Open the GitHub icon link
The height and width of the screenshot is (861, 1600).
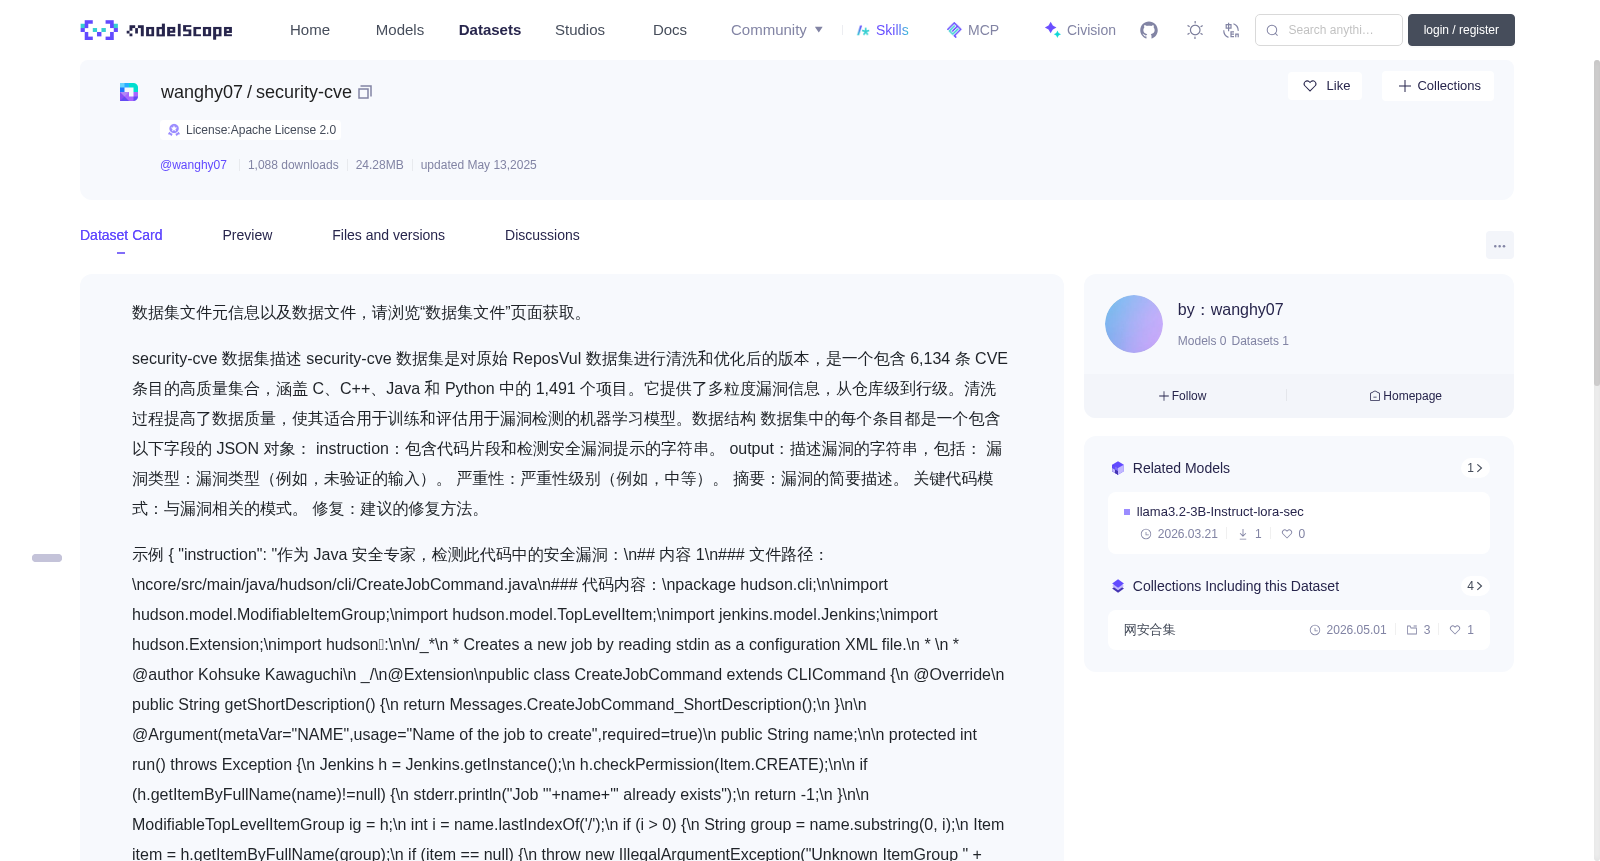tap(1149, 30)
